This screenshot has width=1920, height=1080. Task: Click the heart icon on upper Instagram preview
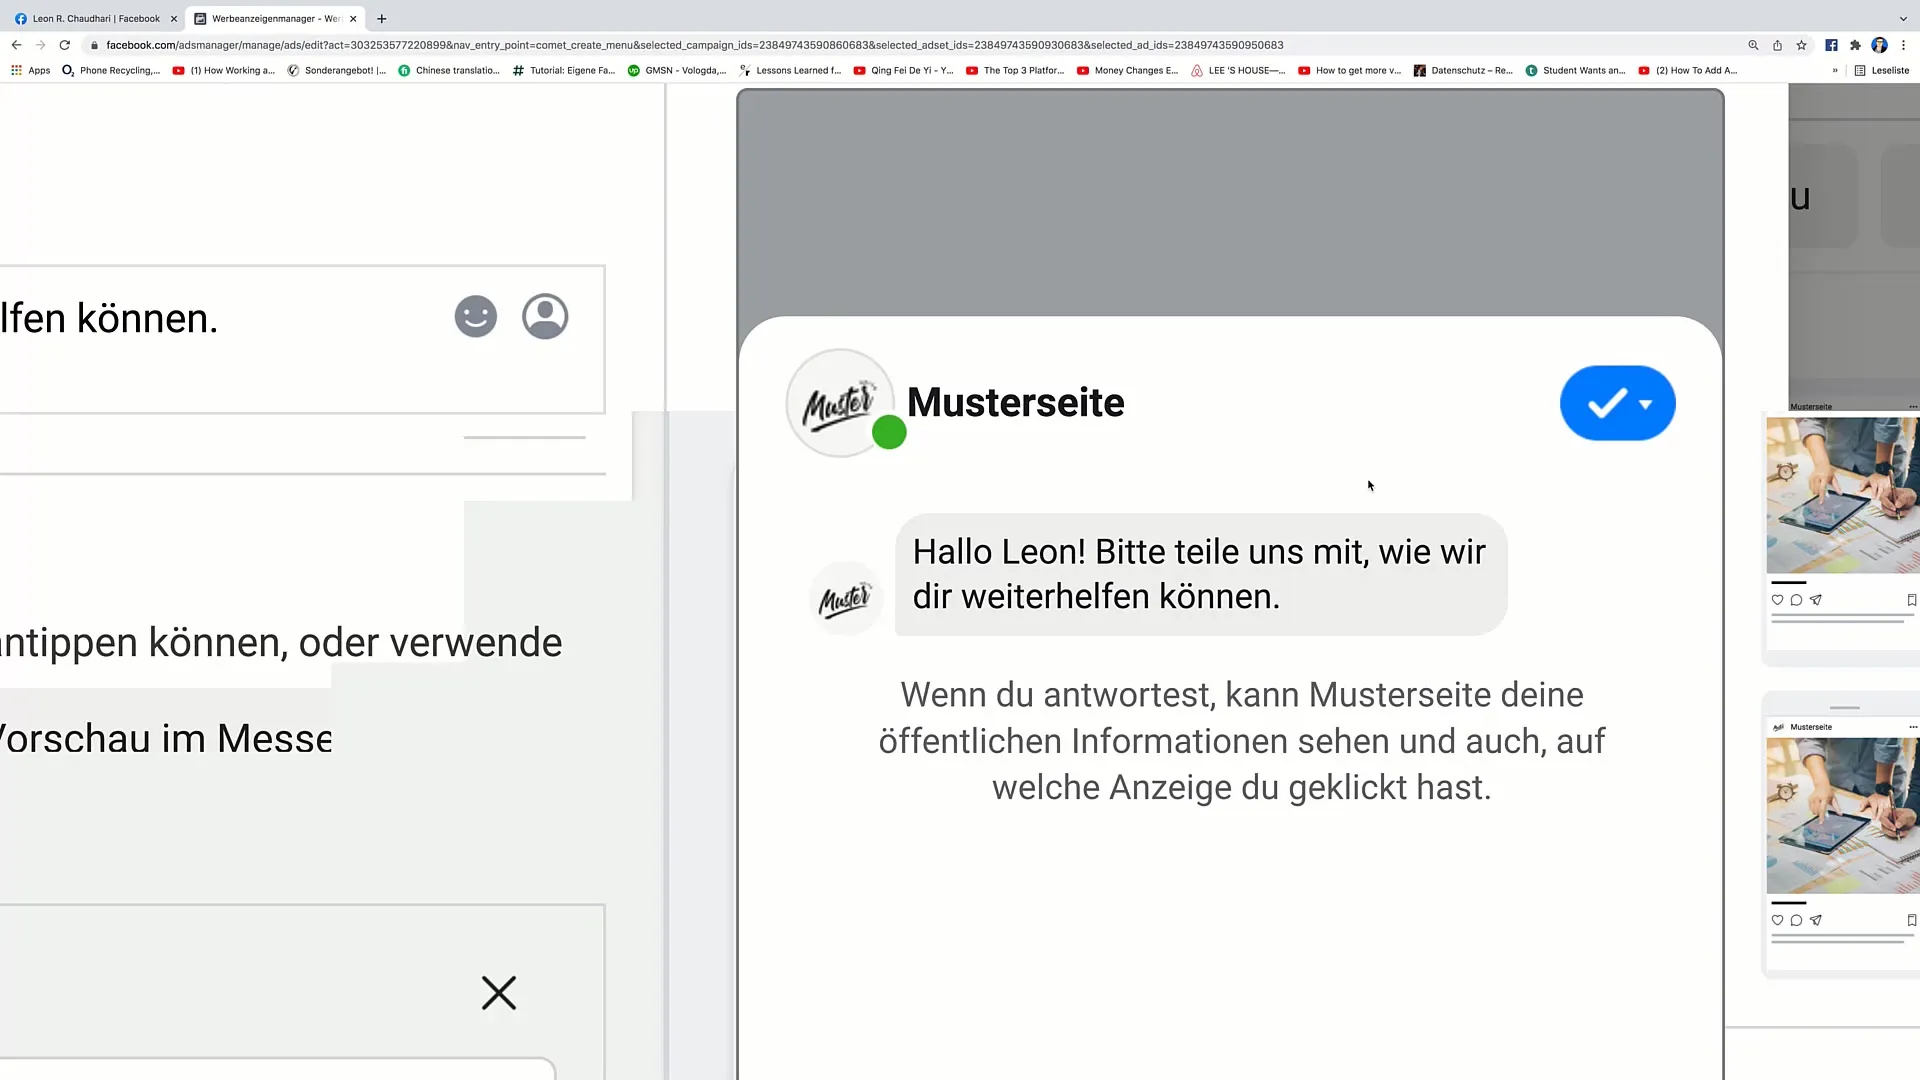tap(1777, 600)
